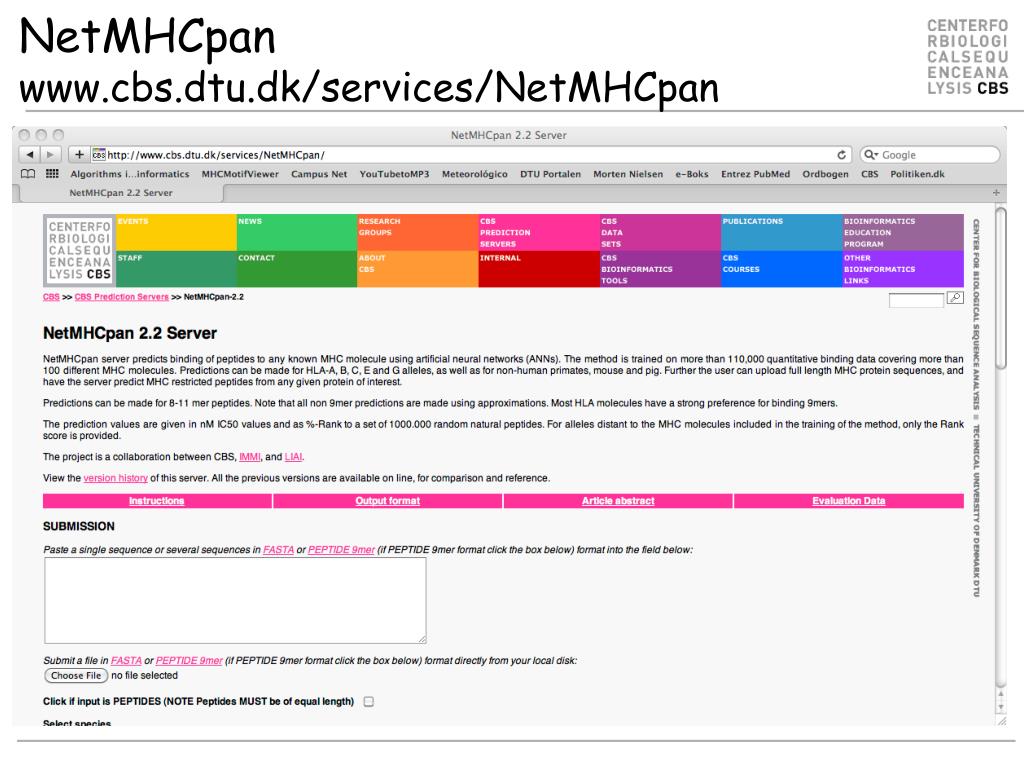Open CBS Bioinformatics Tools tile

[660, 269]
